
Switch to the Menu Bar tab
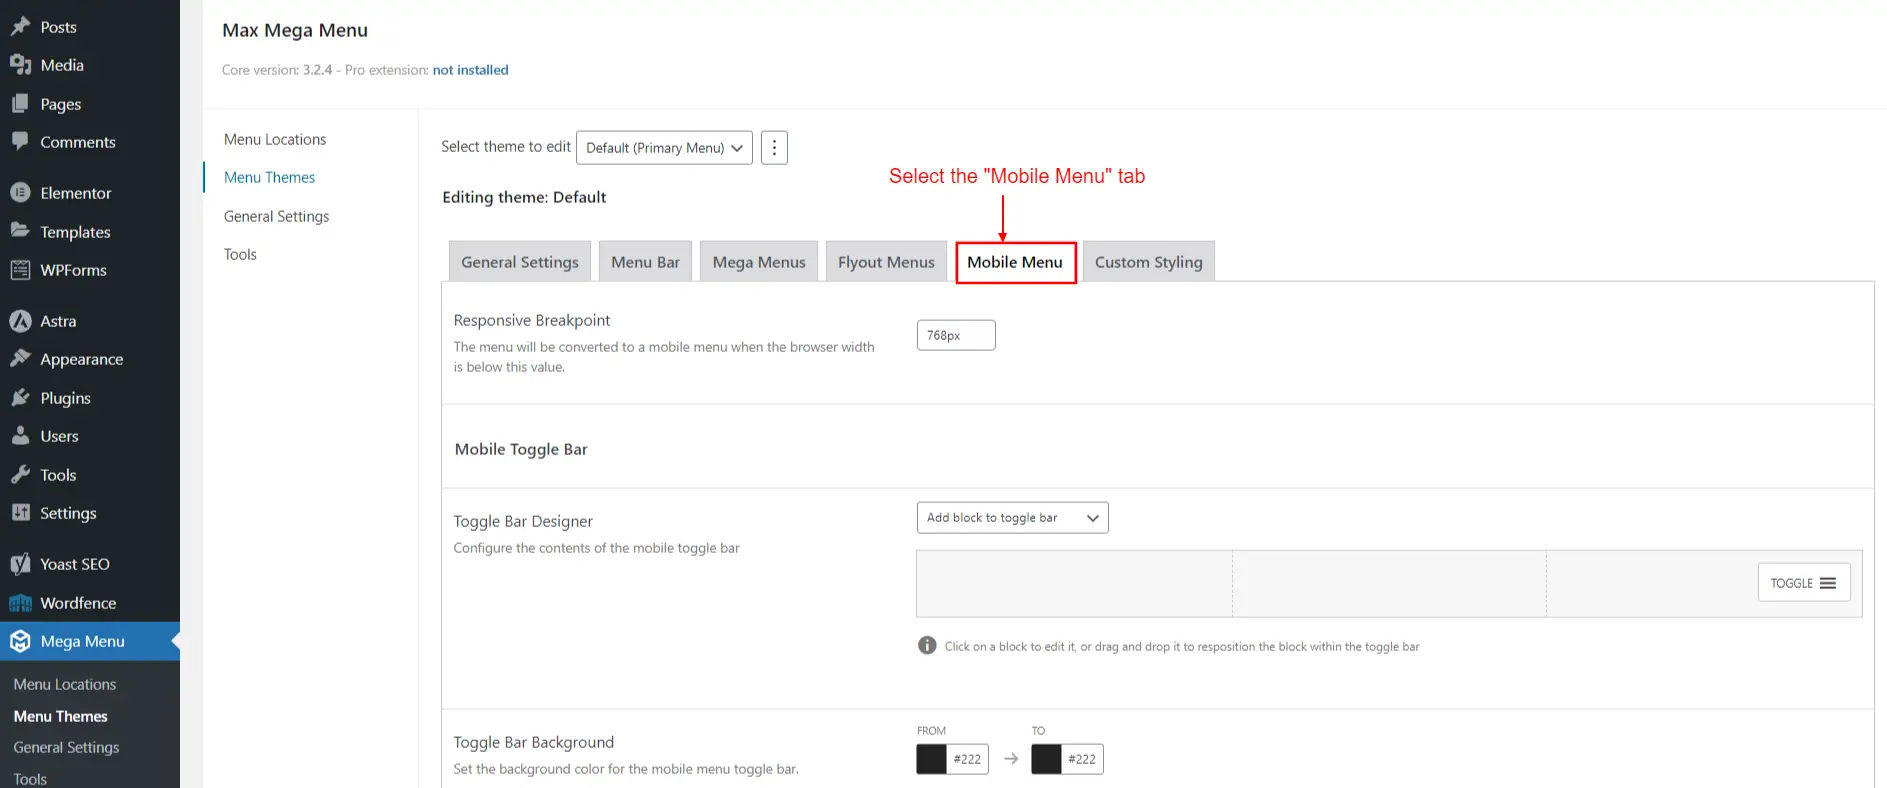tap(645, 261)
